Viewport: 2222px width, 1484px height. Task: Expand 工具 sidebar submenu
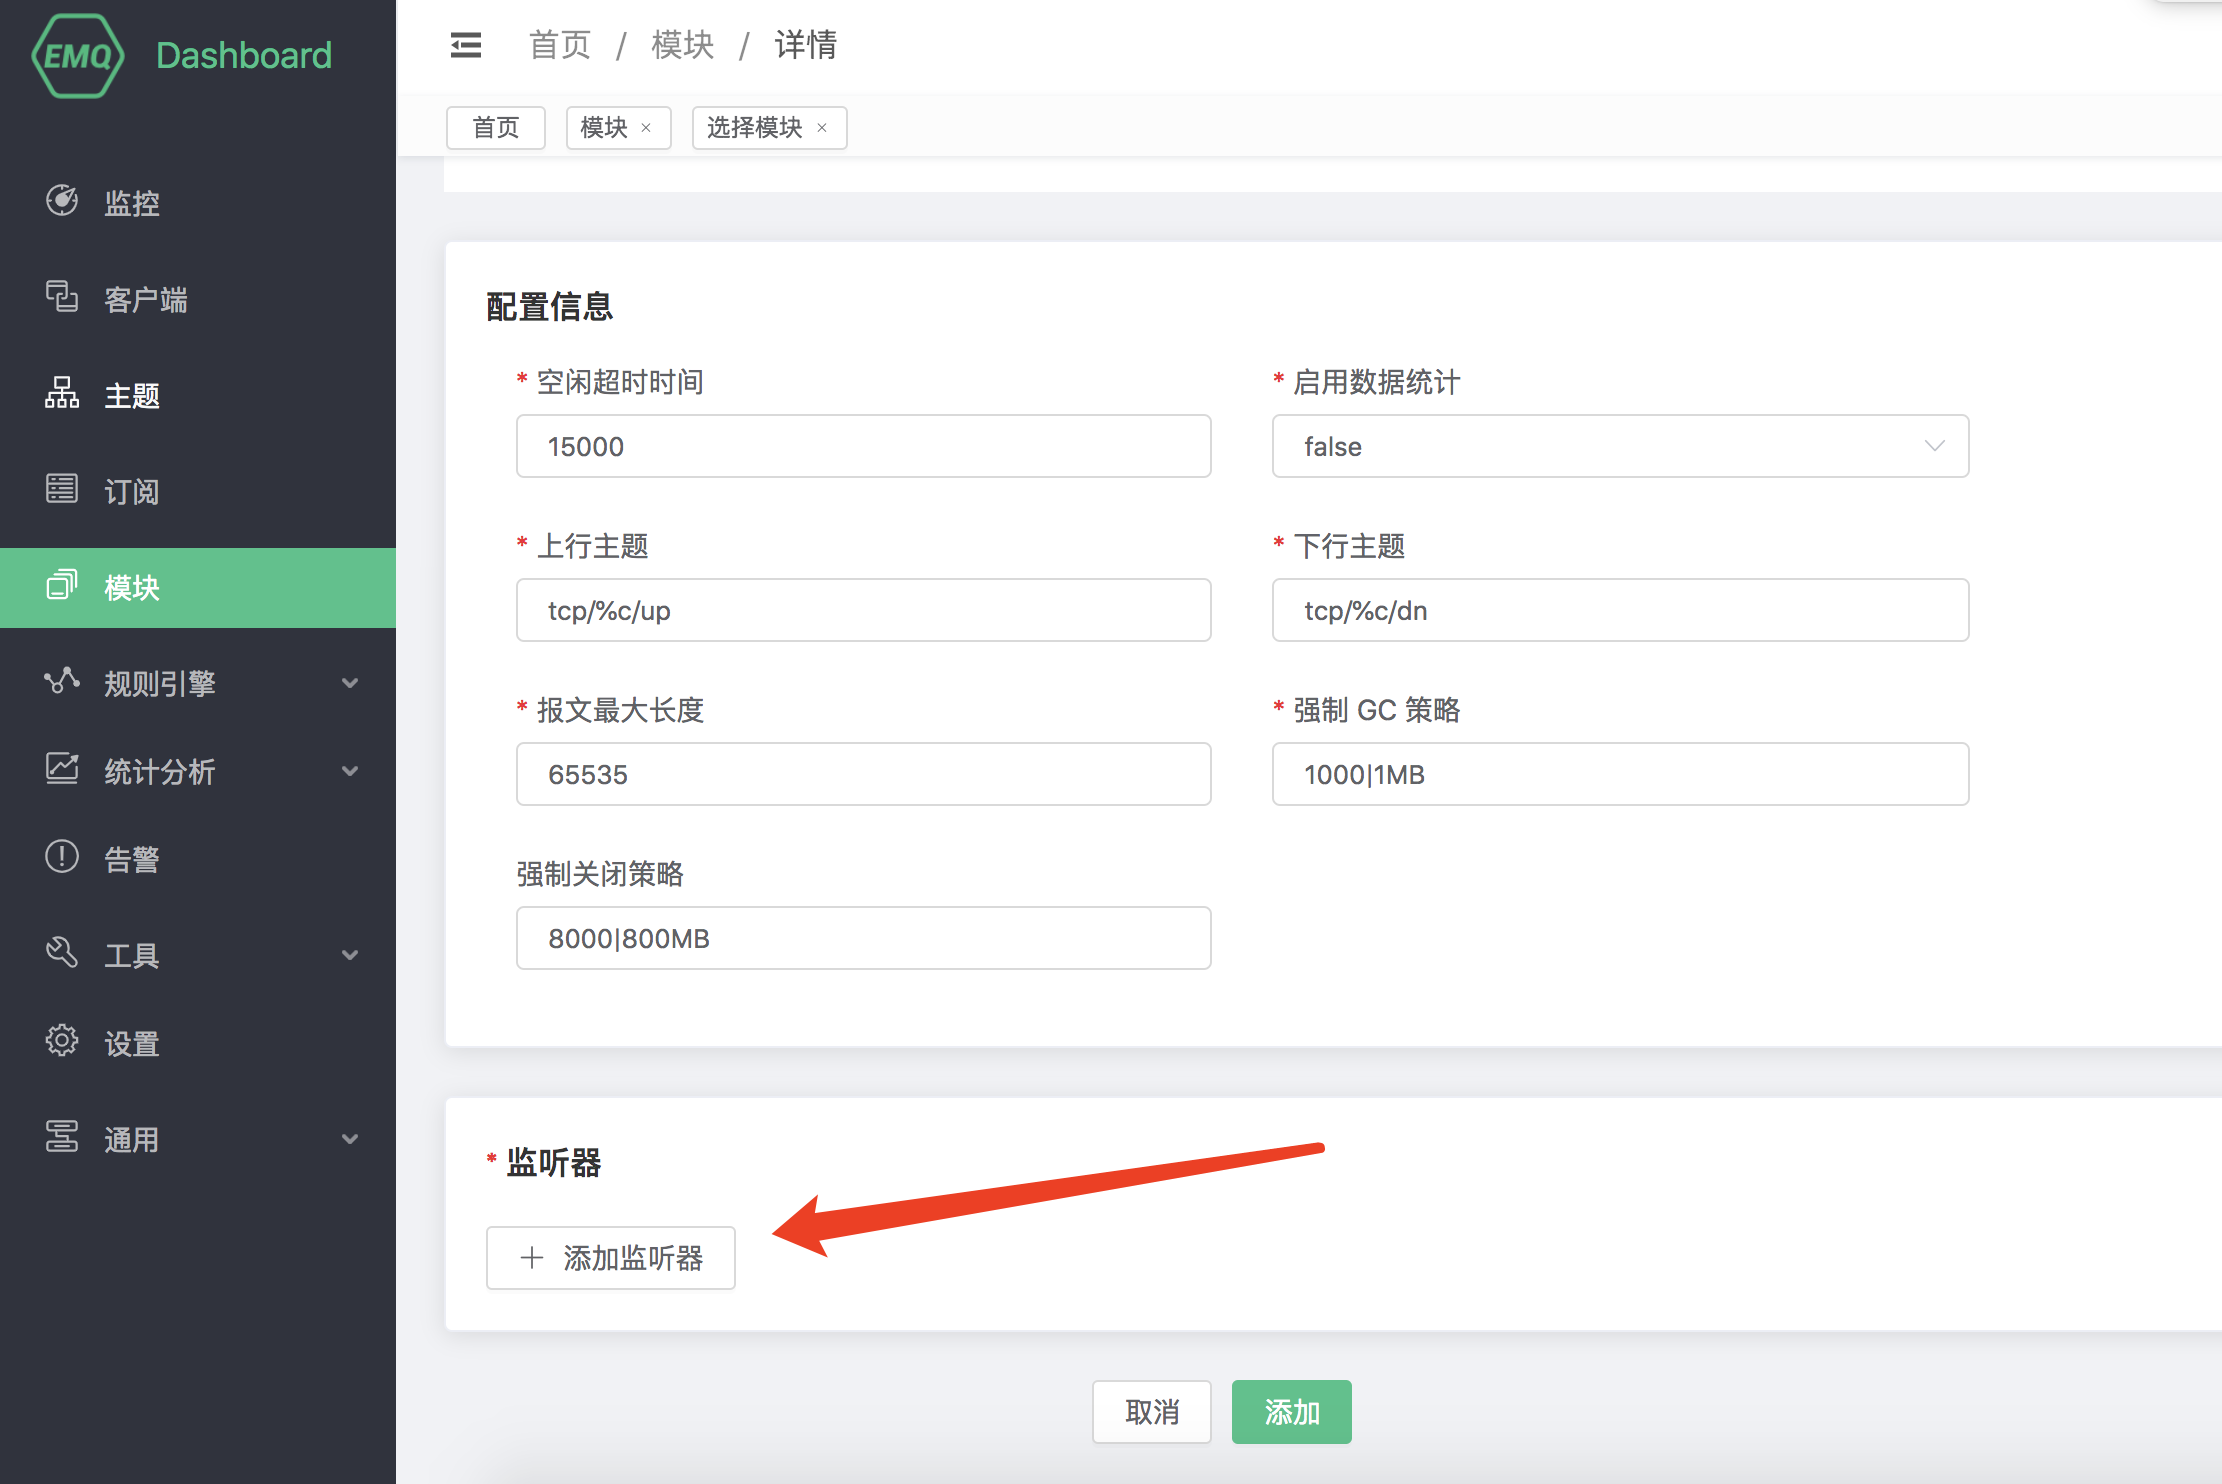click(x=350, y=955)
